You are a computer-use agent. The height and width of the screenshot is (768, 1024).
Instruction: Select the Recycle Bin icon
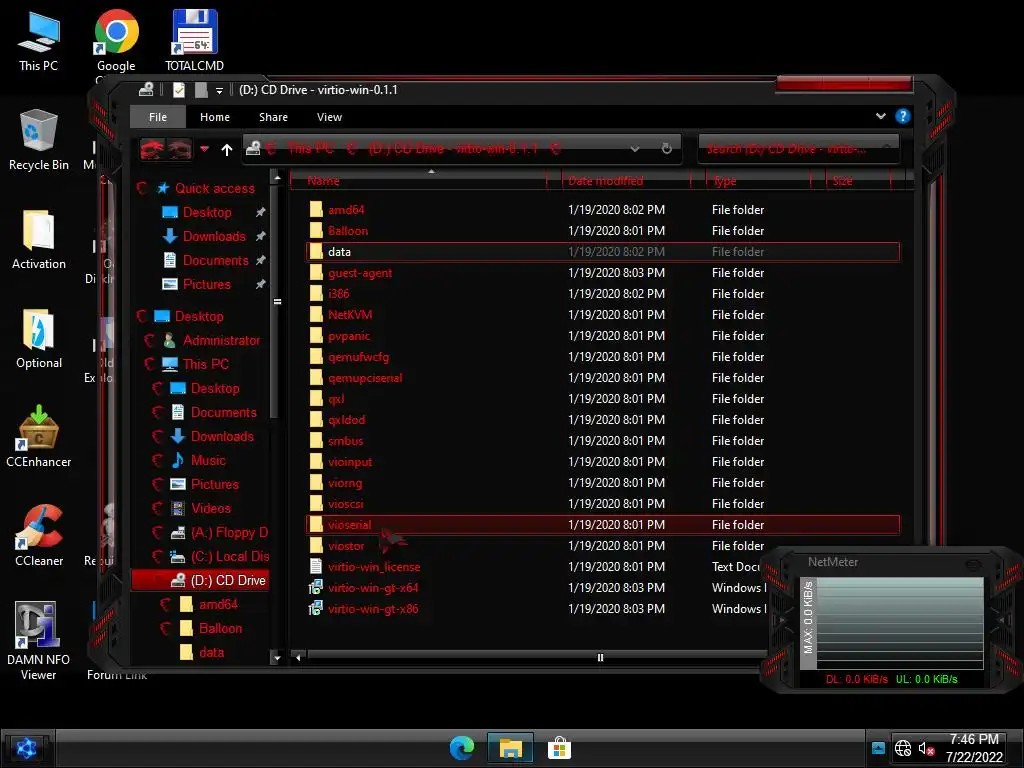click(x=39, y=140)
